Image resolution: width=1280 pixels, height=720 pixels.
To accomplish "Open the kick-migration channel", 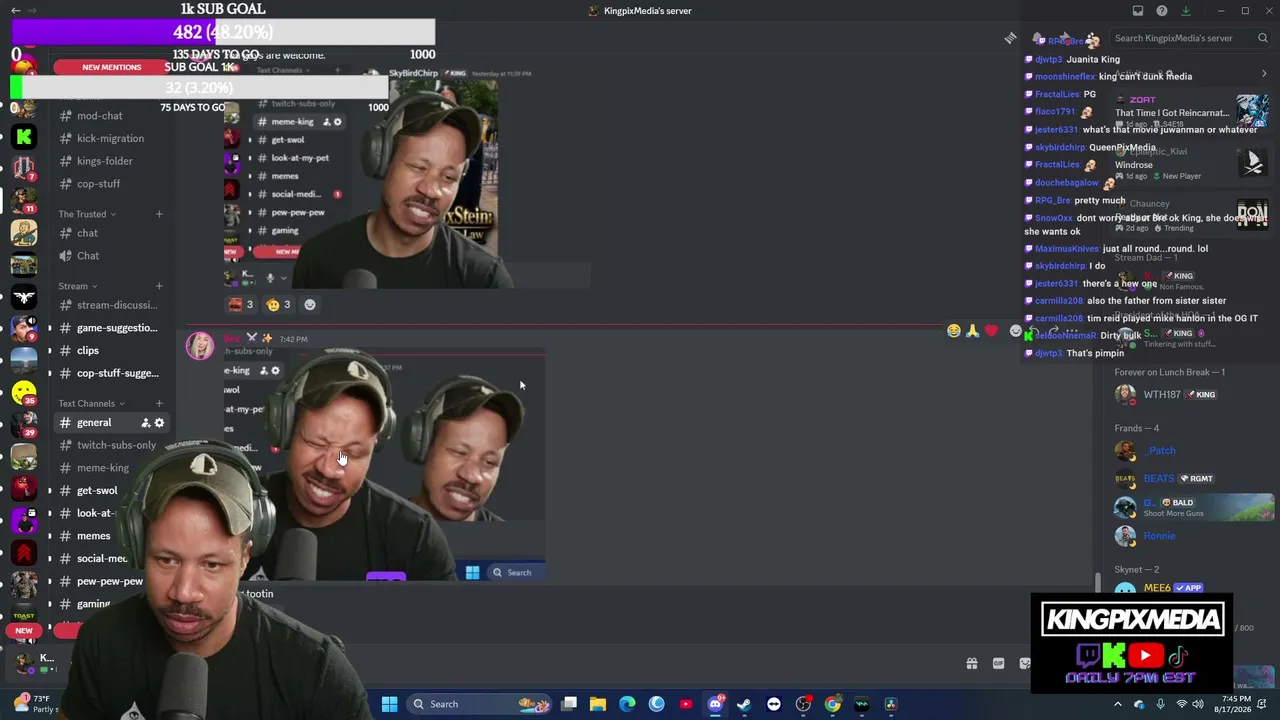I will (x=110, y=138).
